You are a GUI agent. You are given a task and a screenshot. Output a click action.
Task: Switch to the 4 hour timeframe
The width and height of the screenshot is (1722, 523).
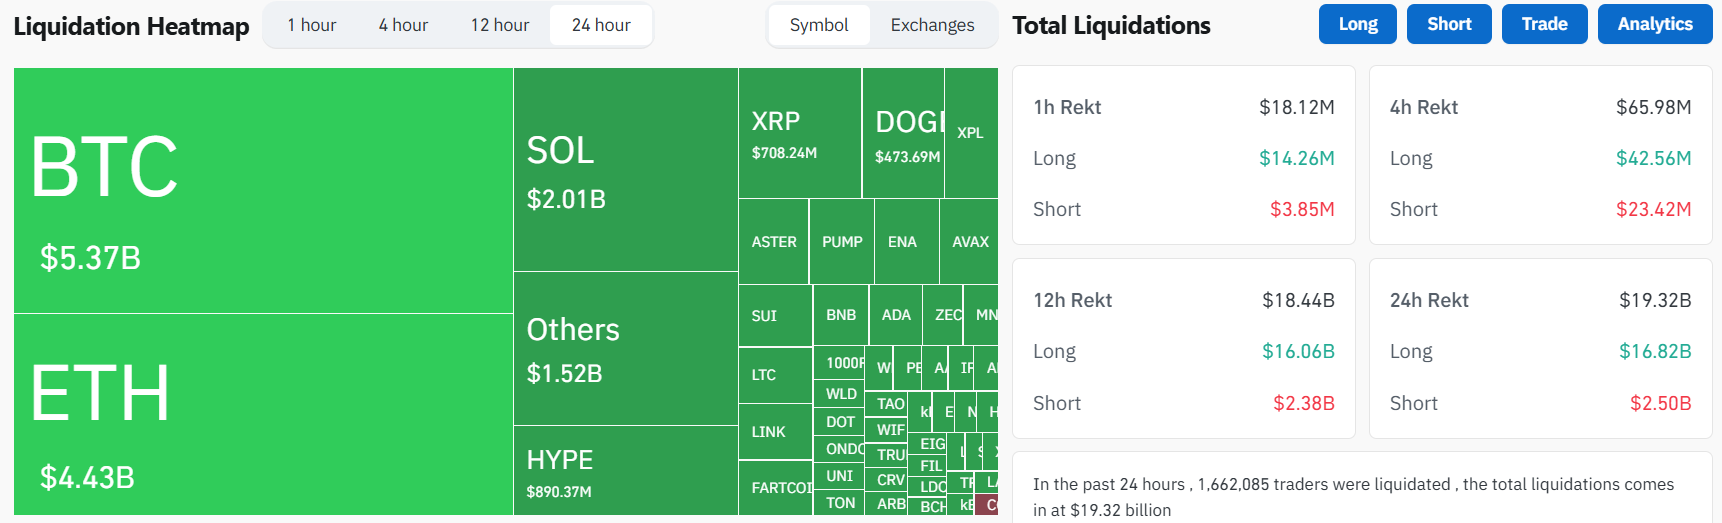(403, 25)
